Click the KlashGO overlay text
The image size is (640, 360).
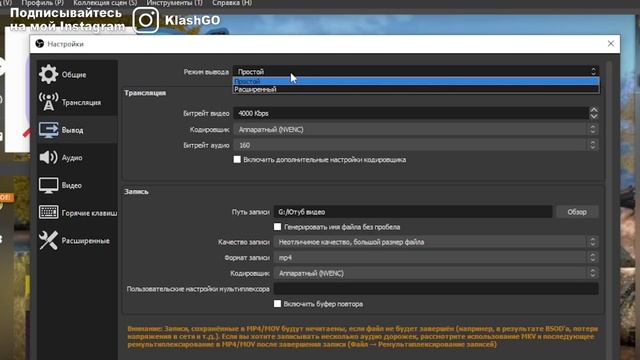tap(192, 20)
